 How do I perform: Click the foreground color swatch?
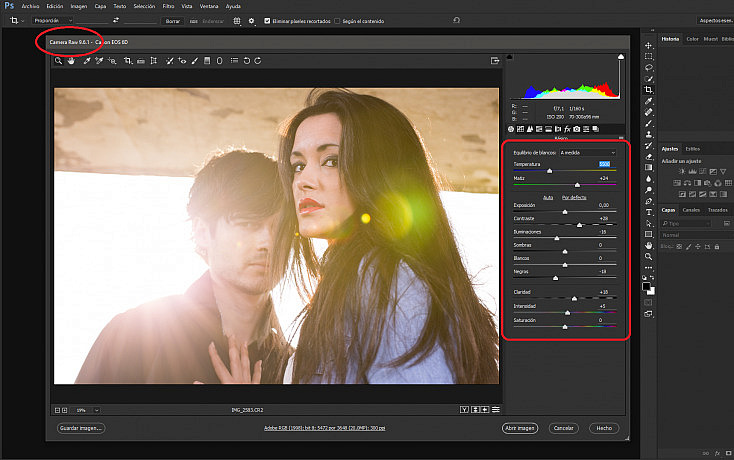point(646,286)
